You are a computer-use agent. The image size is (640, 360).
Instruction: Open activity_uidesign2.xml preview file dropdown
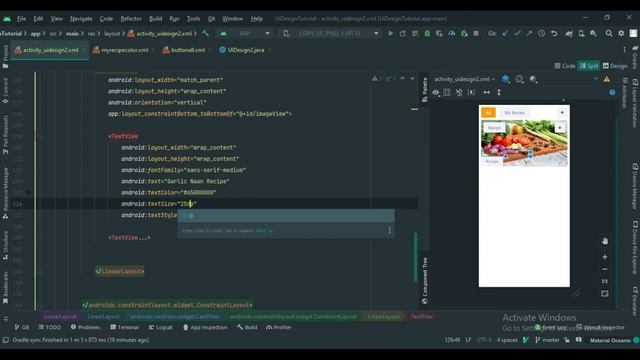point(464,79)
